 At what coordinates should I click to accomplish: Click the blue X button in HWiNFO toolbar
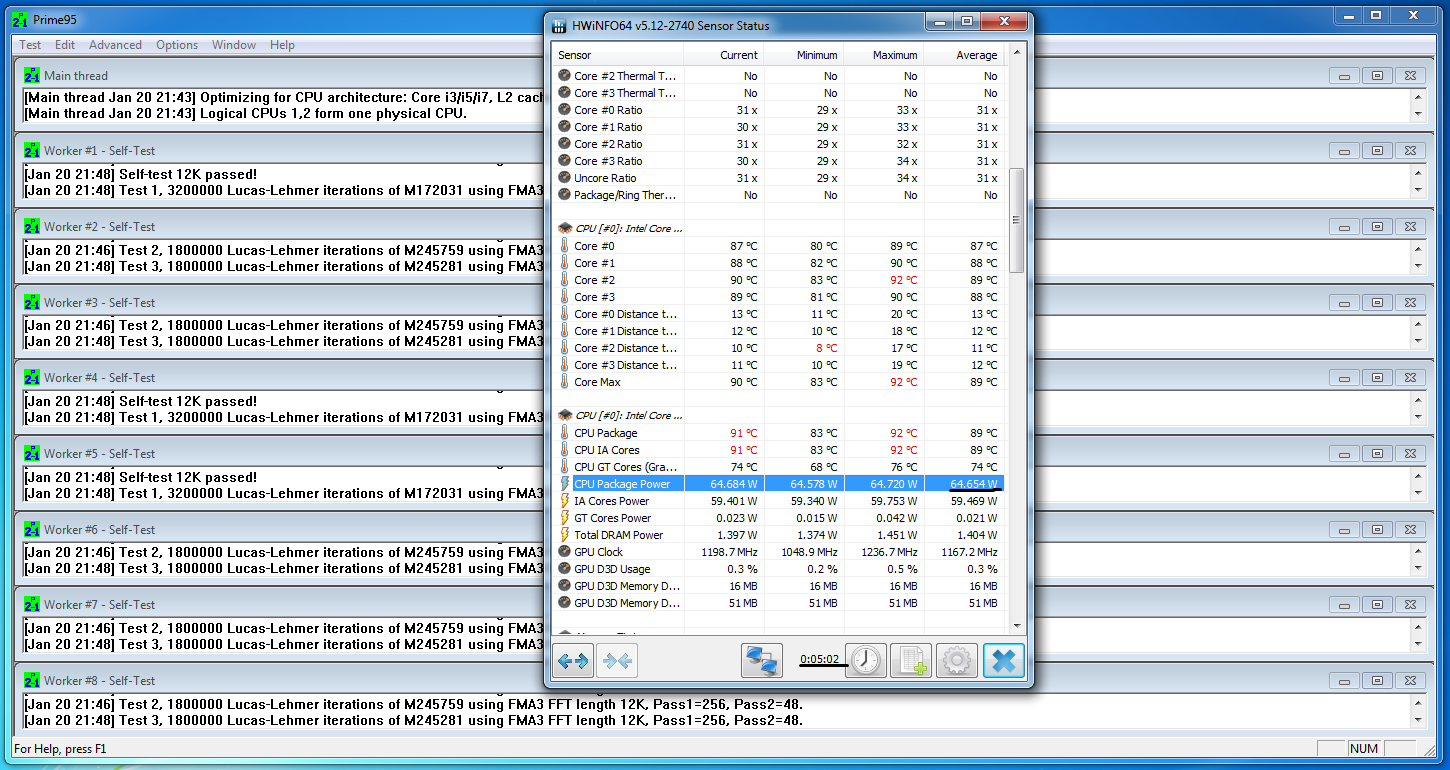click(1003, 660)
